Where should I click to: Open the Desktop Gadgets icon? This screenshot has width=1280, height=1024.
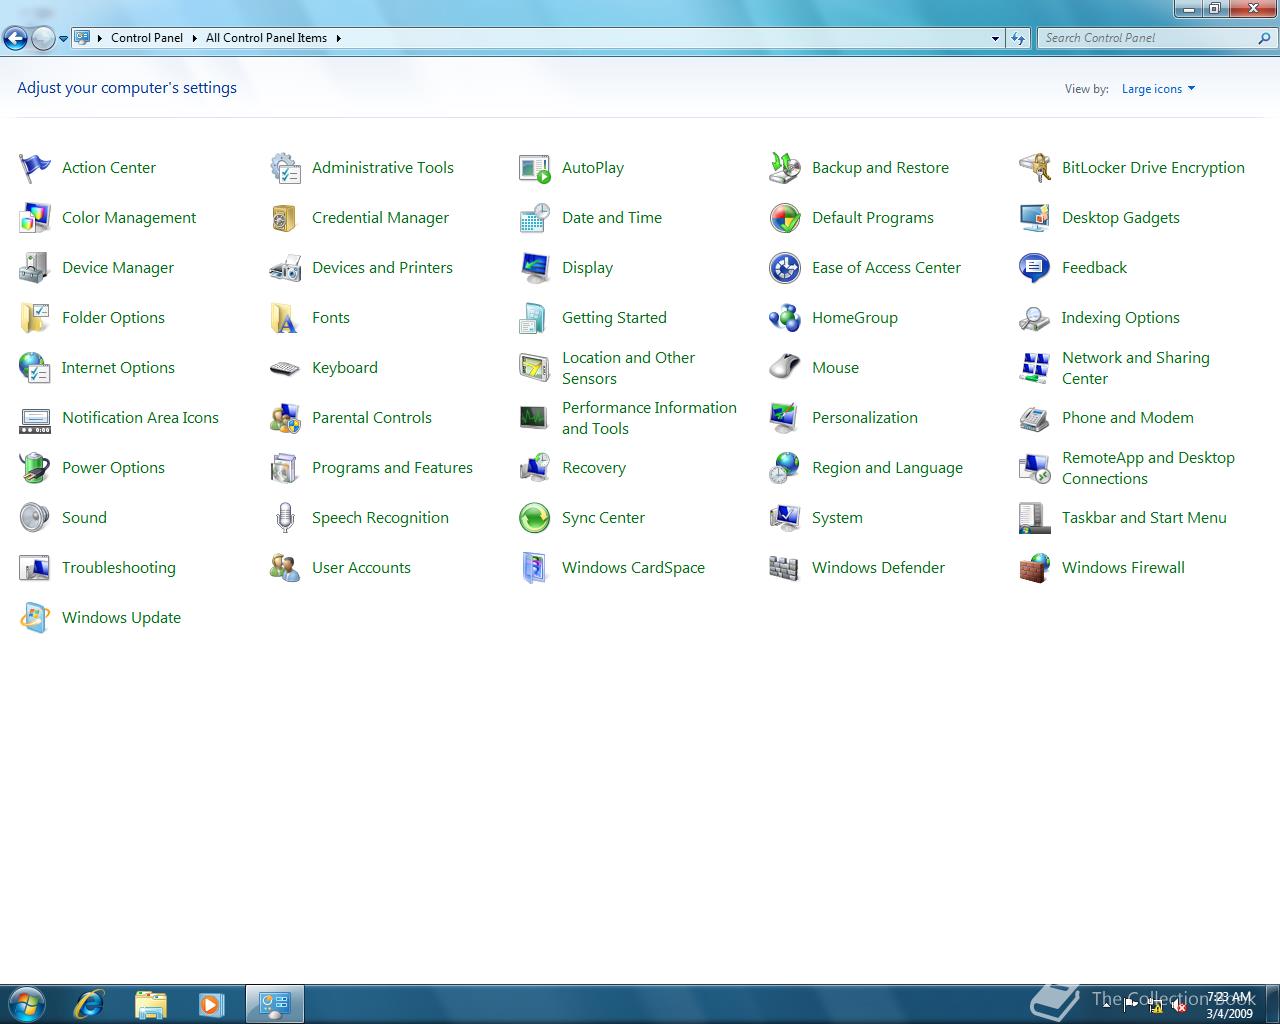tap(1035, 218)
